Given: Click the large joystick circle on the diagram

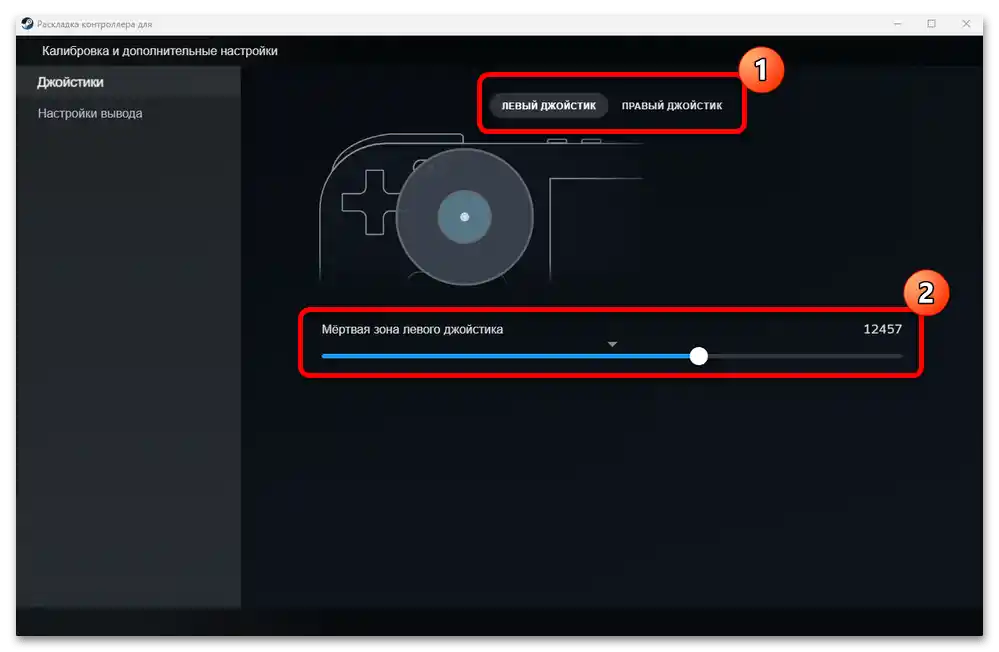Looking at the screenshot, I should click(463, 218).
